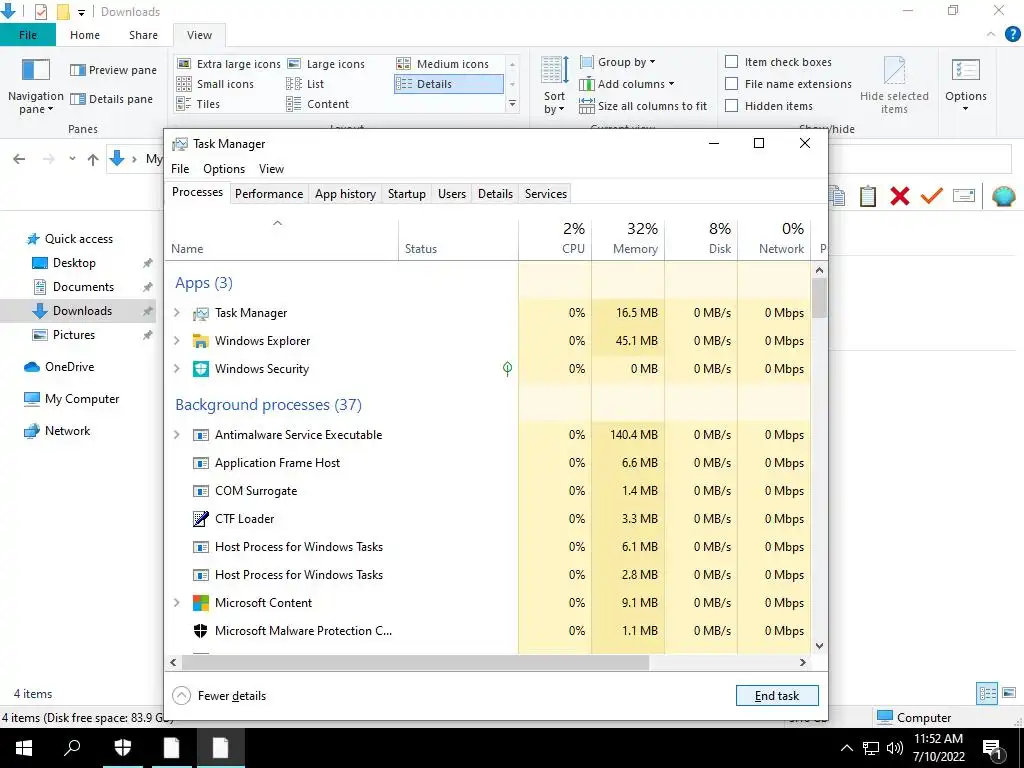This screenshot has width=1024, height=768.
Task: Sort processes by Memory column header
Action: coord(628,238)
